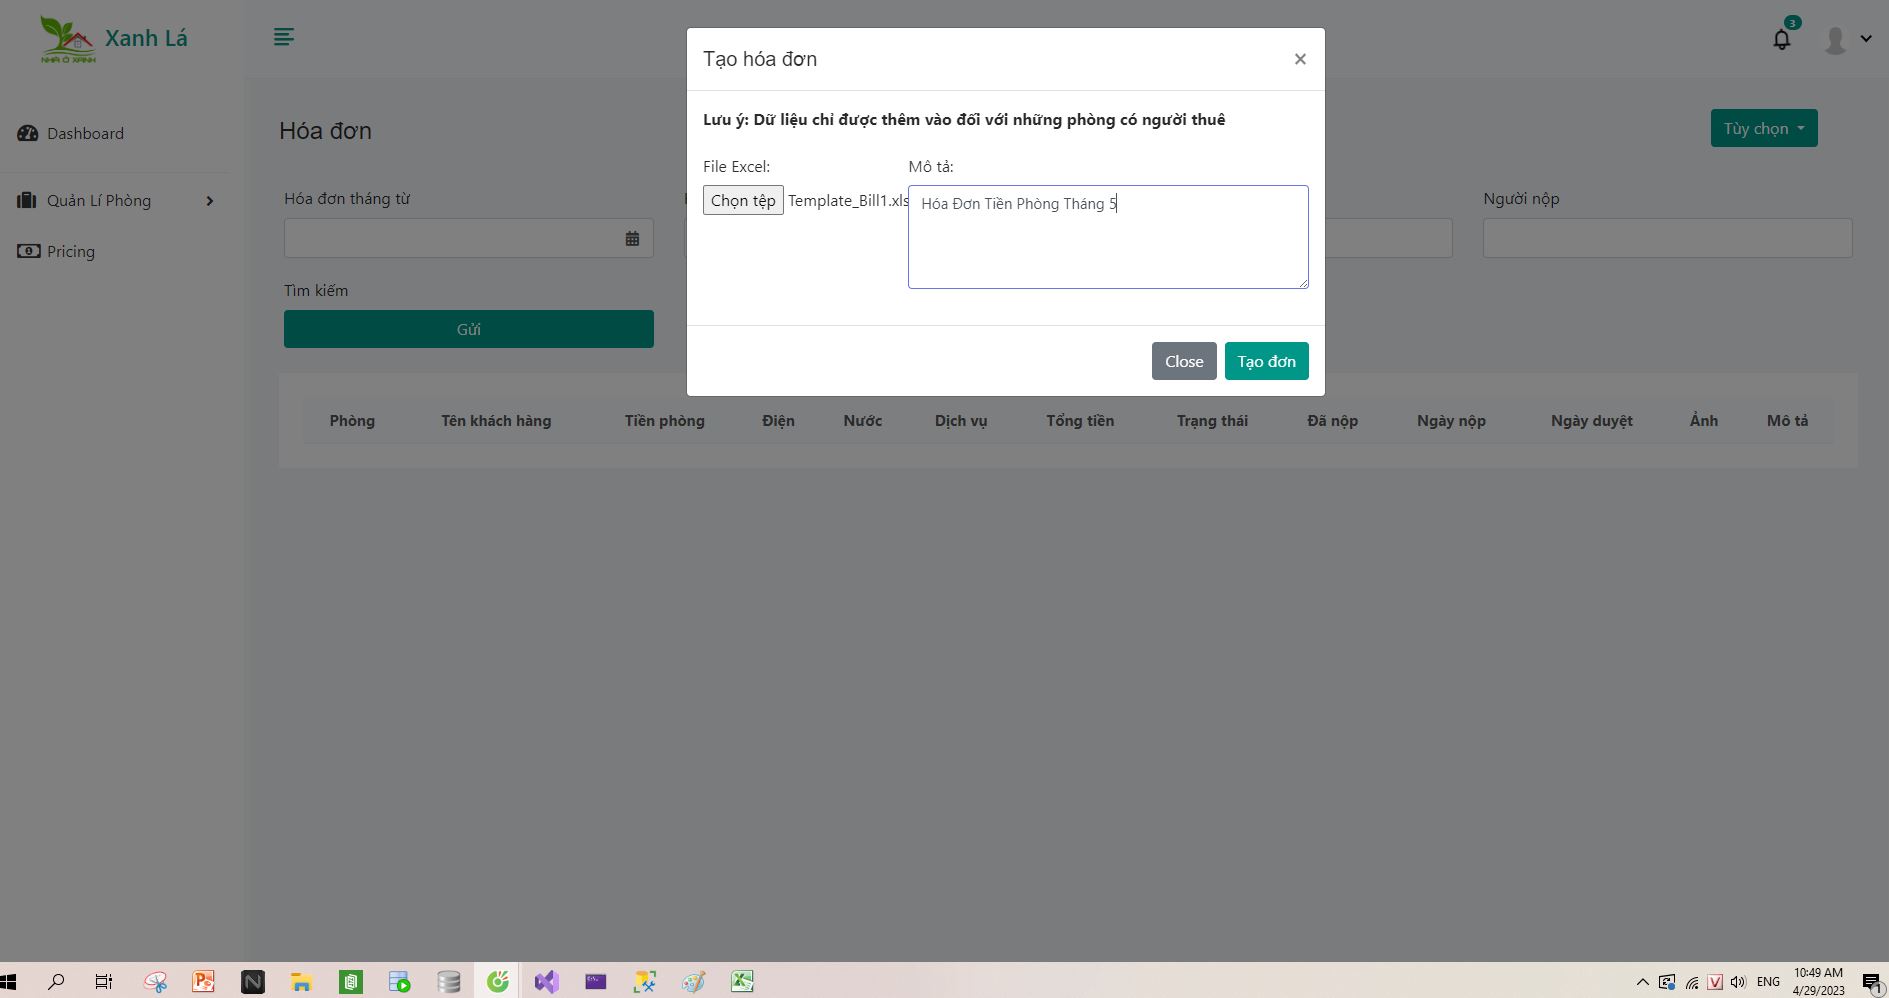The width and height of the screenshot is (1889, 998).
Task: Click the Gửi search button
Action: 468,328
